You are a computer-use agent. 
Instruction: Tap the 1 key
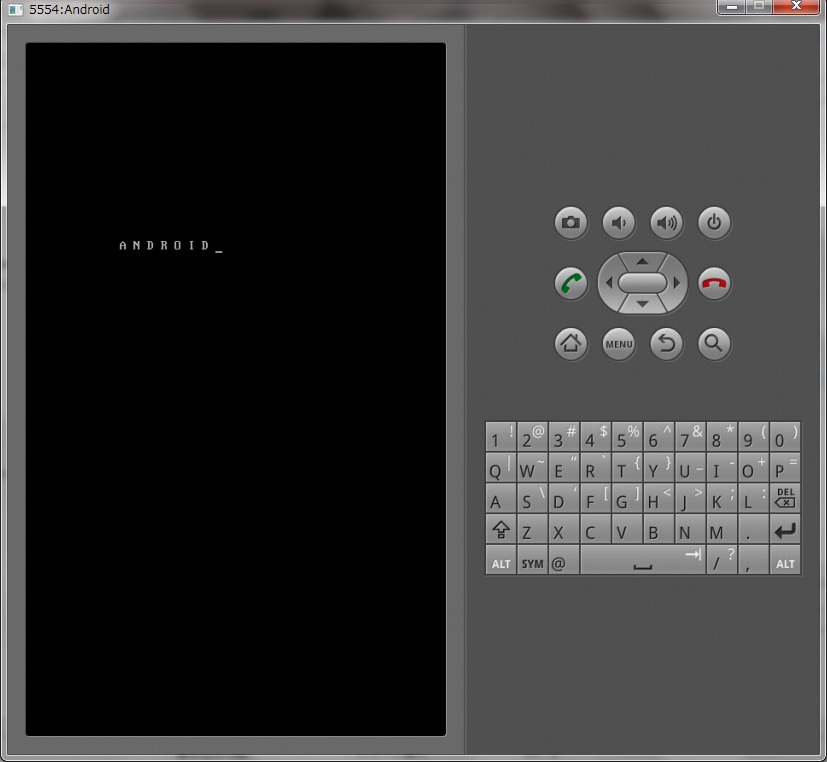coord(501,436)
